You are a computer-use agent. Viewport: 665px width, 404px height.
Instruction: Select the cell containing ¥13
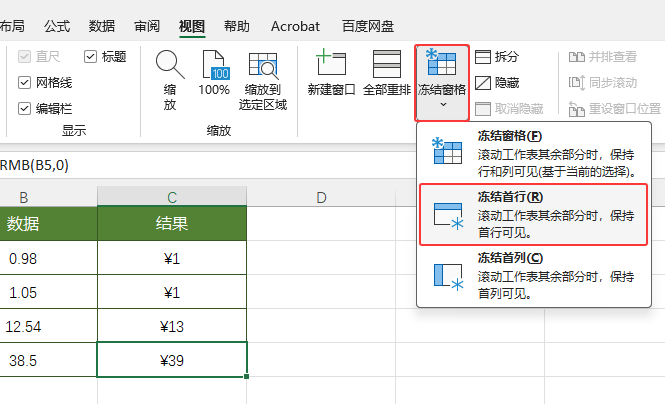tap(172, 326)
